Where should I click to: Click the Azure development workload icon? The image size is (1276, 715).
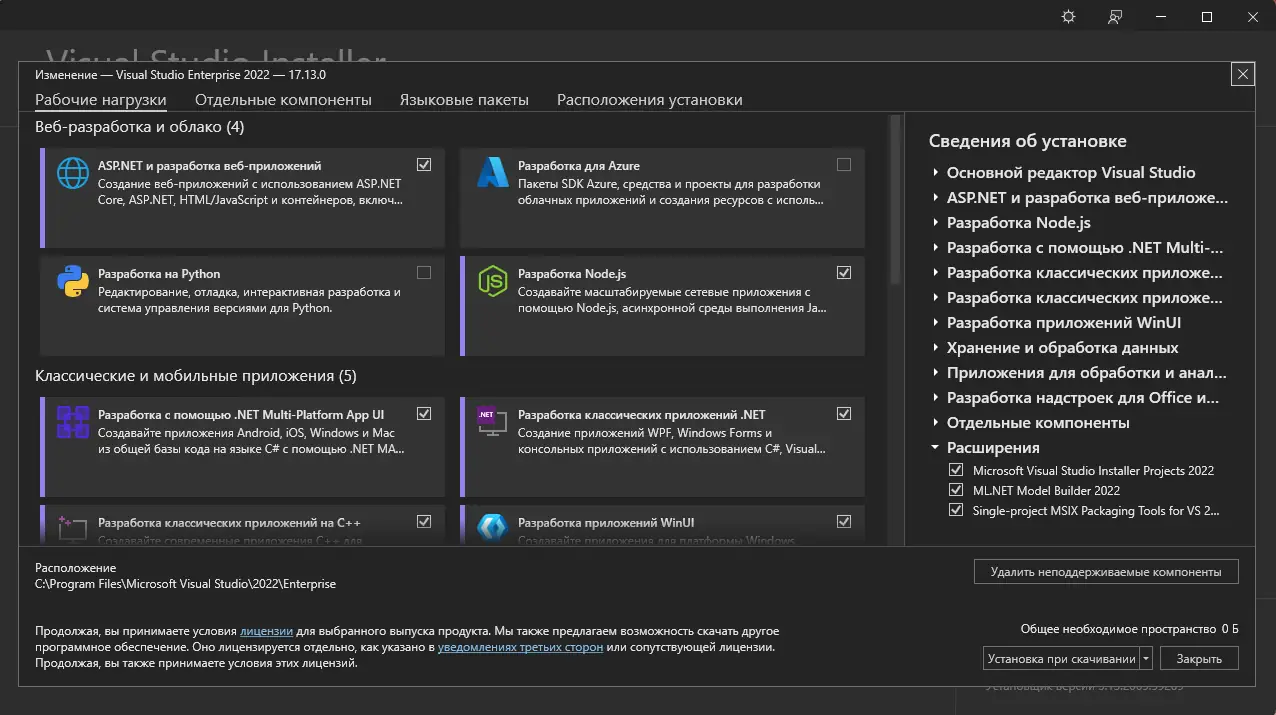493,173
